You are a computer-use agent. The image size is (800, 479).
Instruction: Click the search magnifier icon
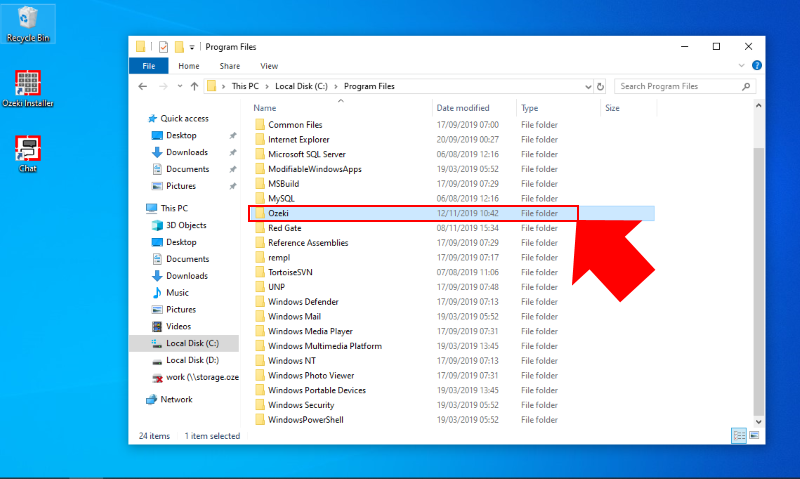tap(746, 86)
